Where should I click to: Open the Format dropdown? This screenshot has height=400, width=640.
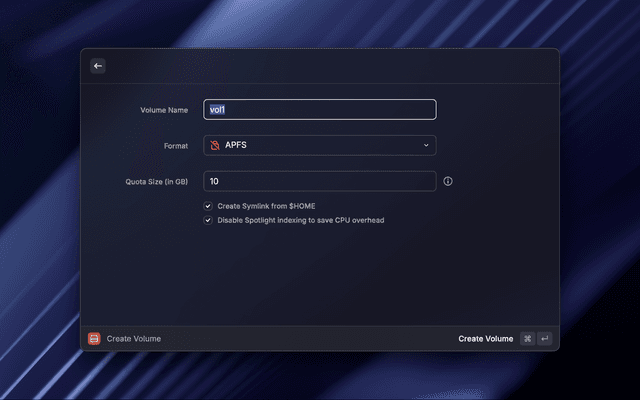click(x=320, y=146)
